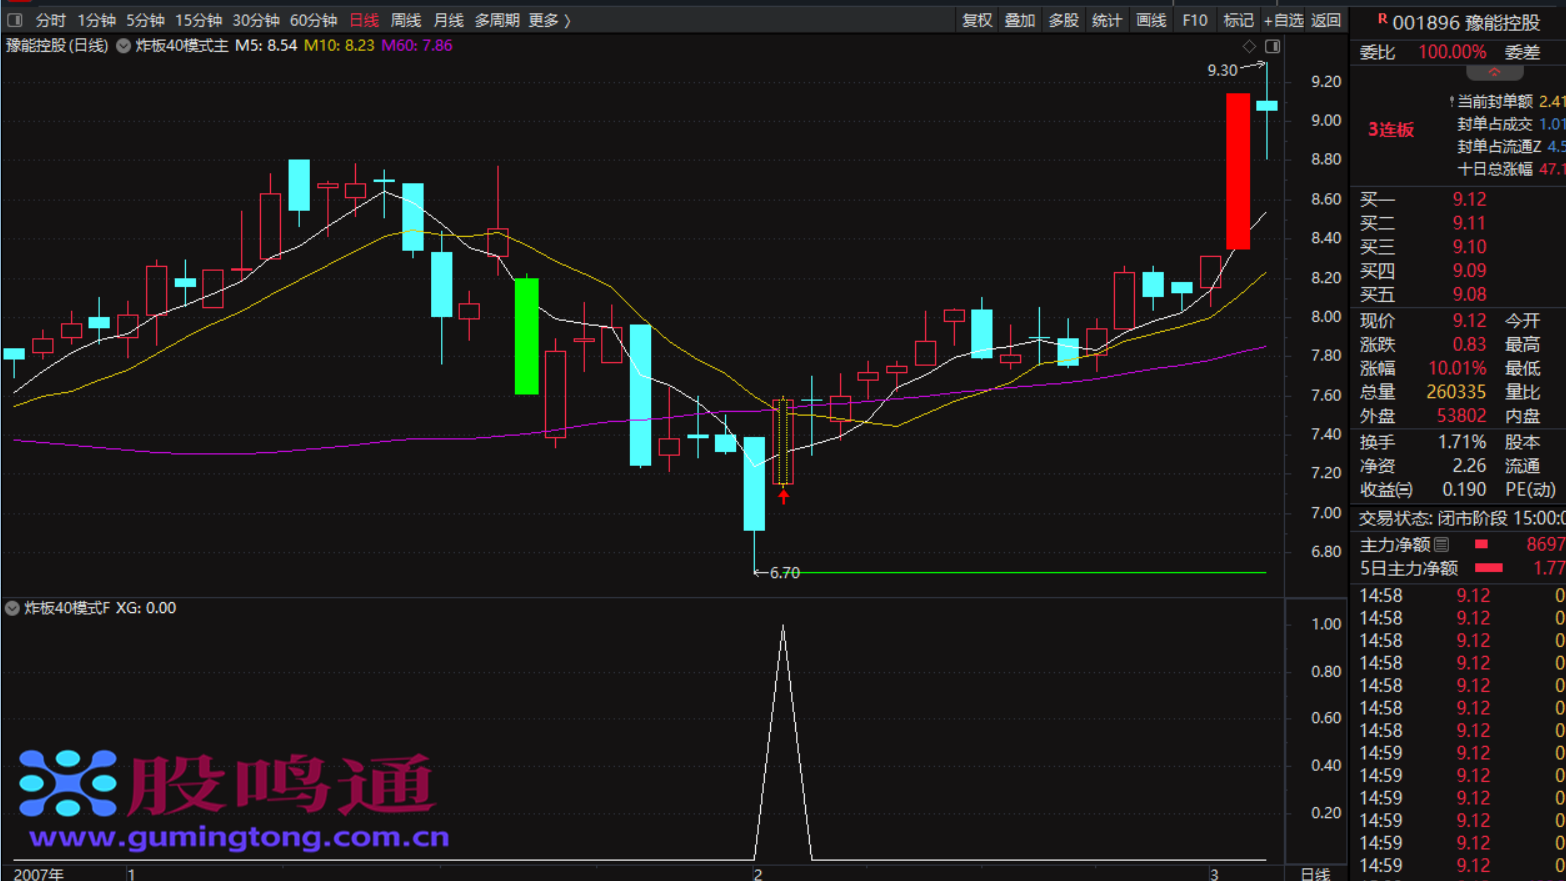Switch to 60分钟 chart period
Image resolution: width=1566 pixels, height=881 pixels.
[313, 20]
